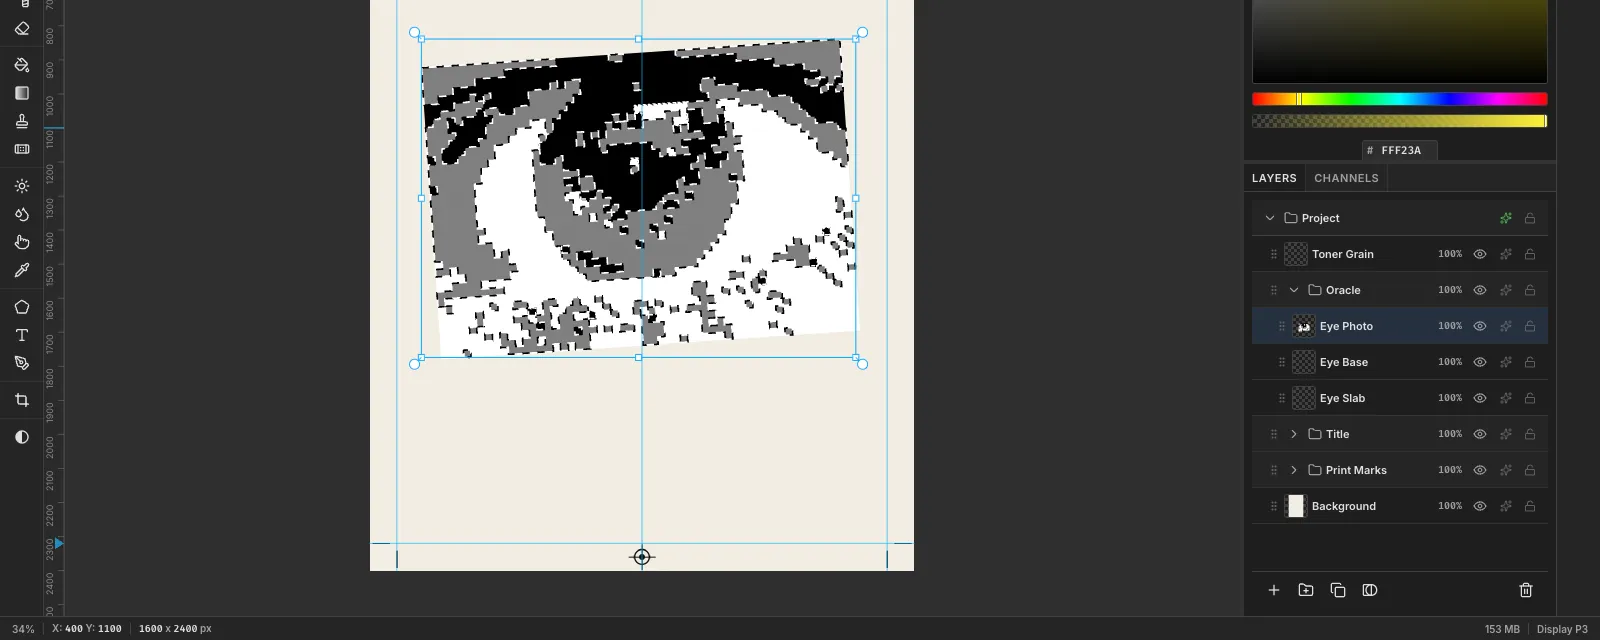Select the Toner Grain layer
1600x640 pixels.
pos(1400,254)
